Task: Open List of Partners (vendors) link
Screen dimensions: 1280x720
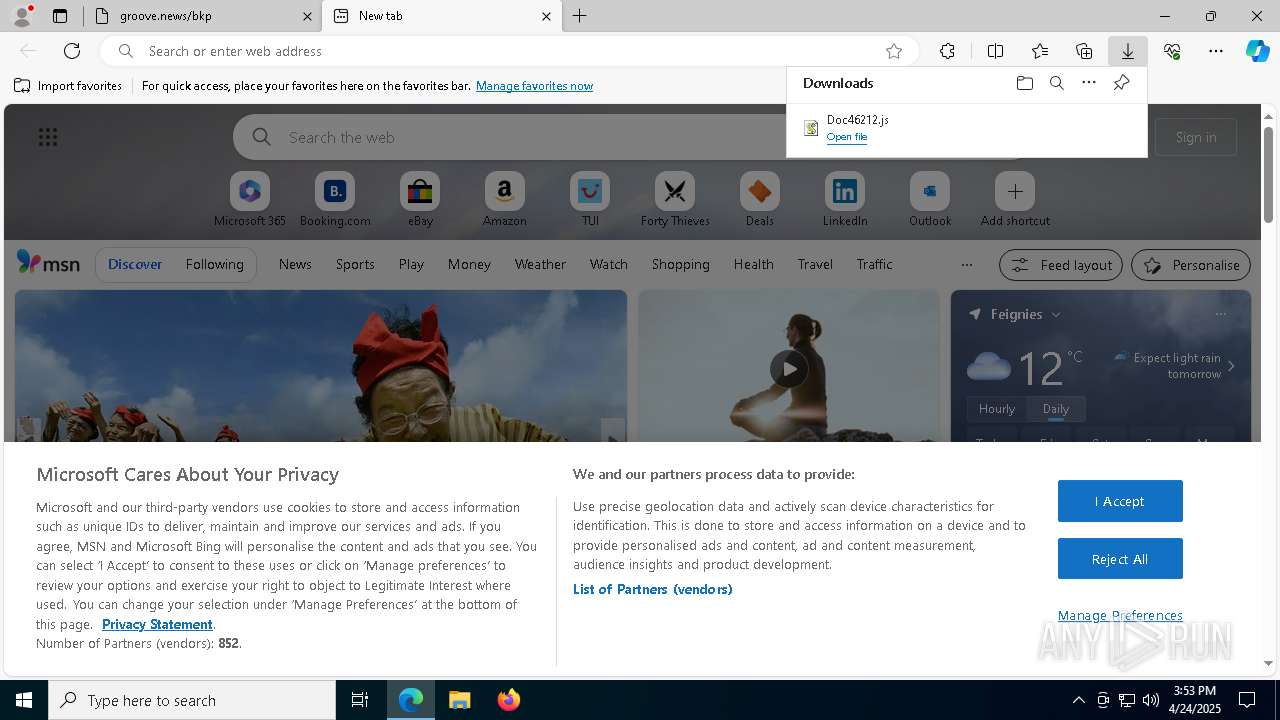Action: pos(652,589)
